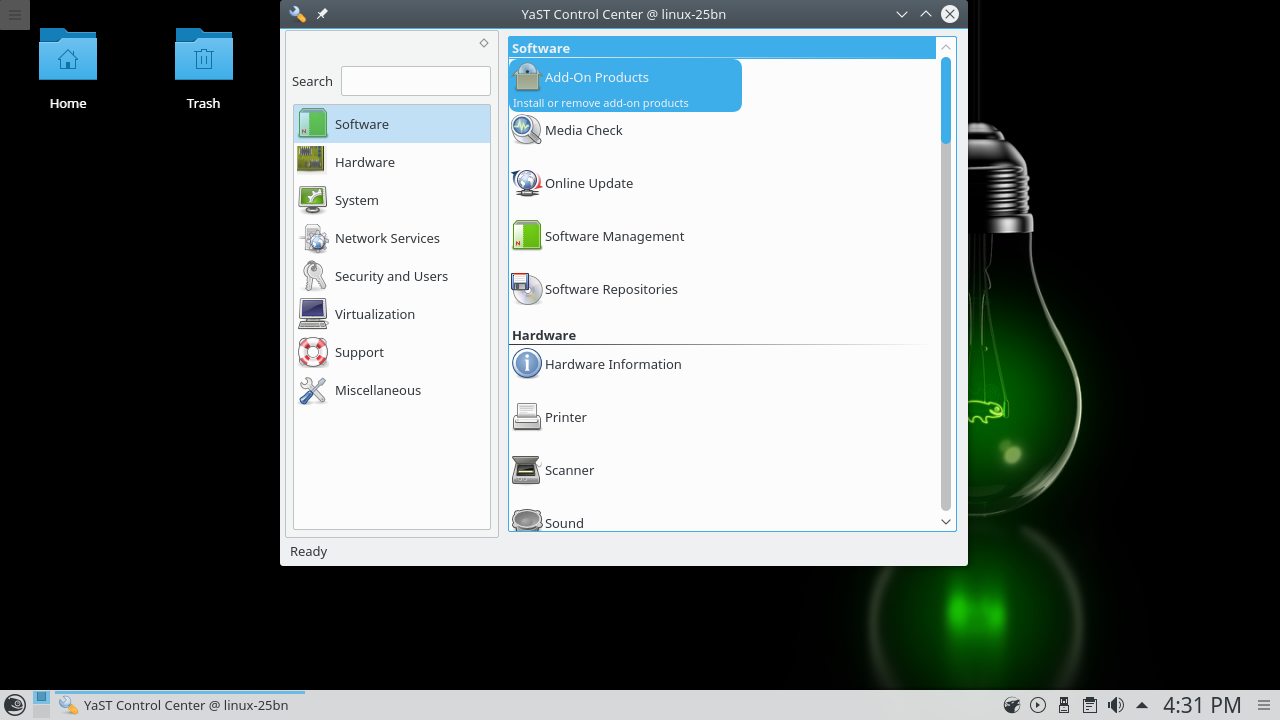Viewport: 1280px width, 720px height.
Task: Select the Virtualization category
Action: [374, 314]
